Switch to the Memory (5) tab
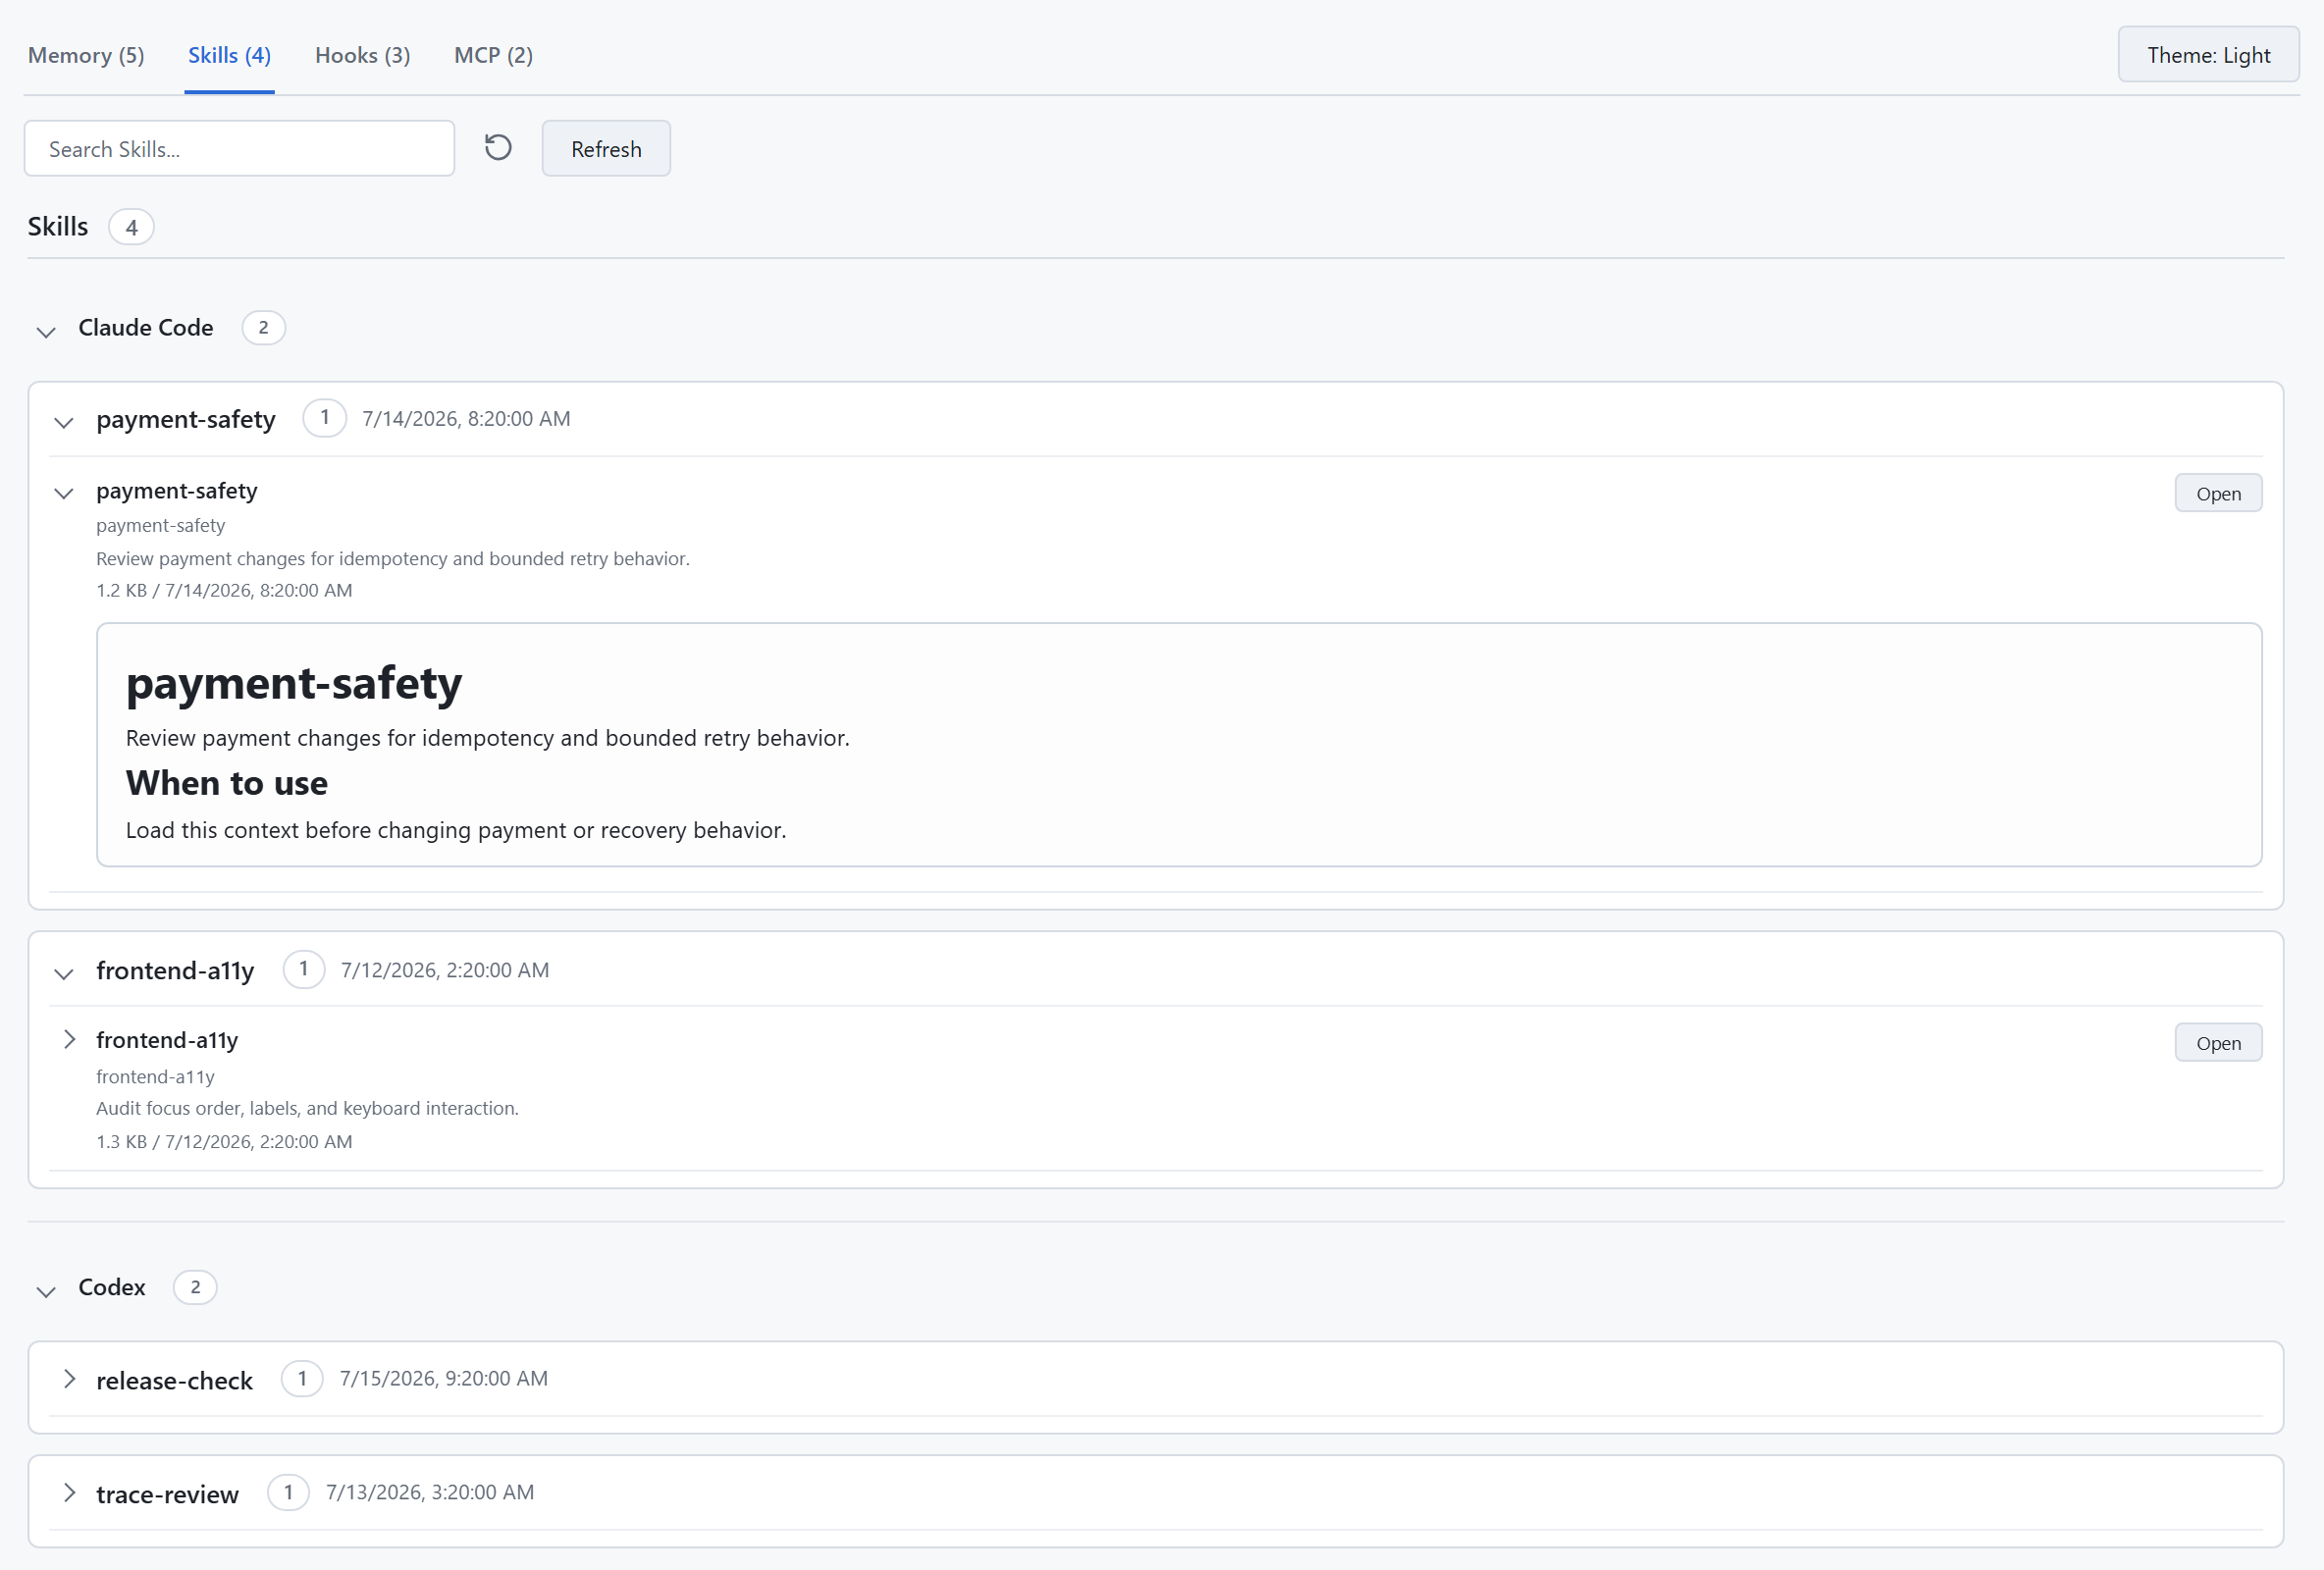 pyautogui.click(x=86, y=55)
